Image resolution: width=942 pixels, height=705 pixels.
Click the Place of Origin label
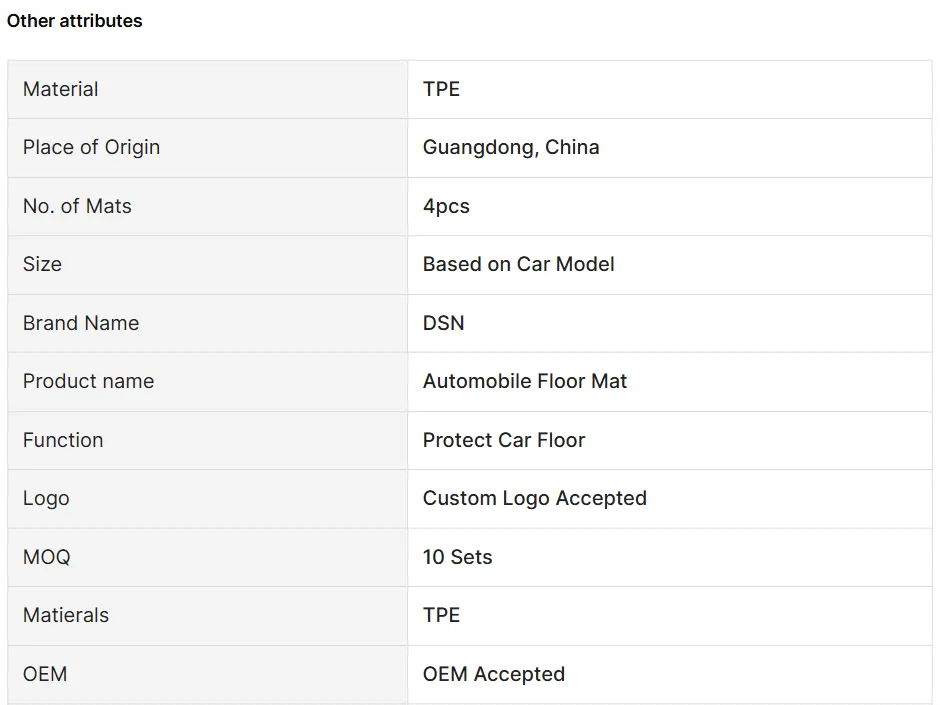tap(91, 147)
